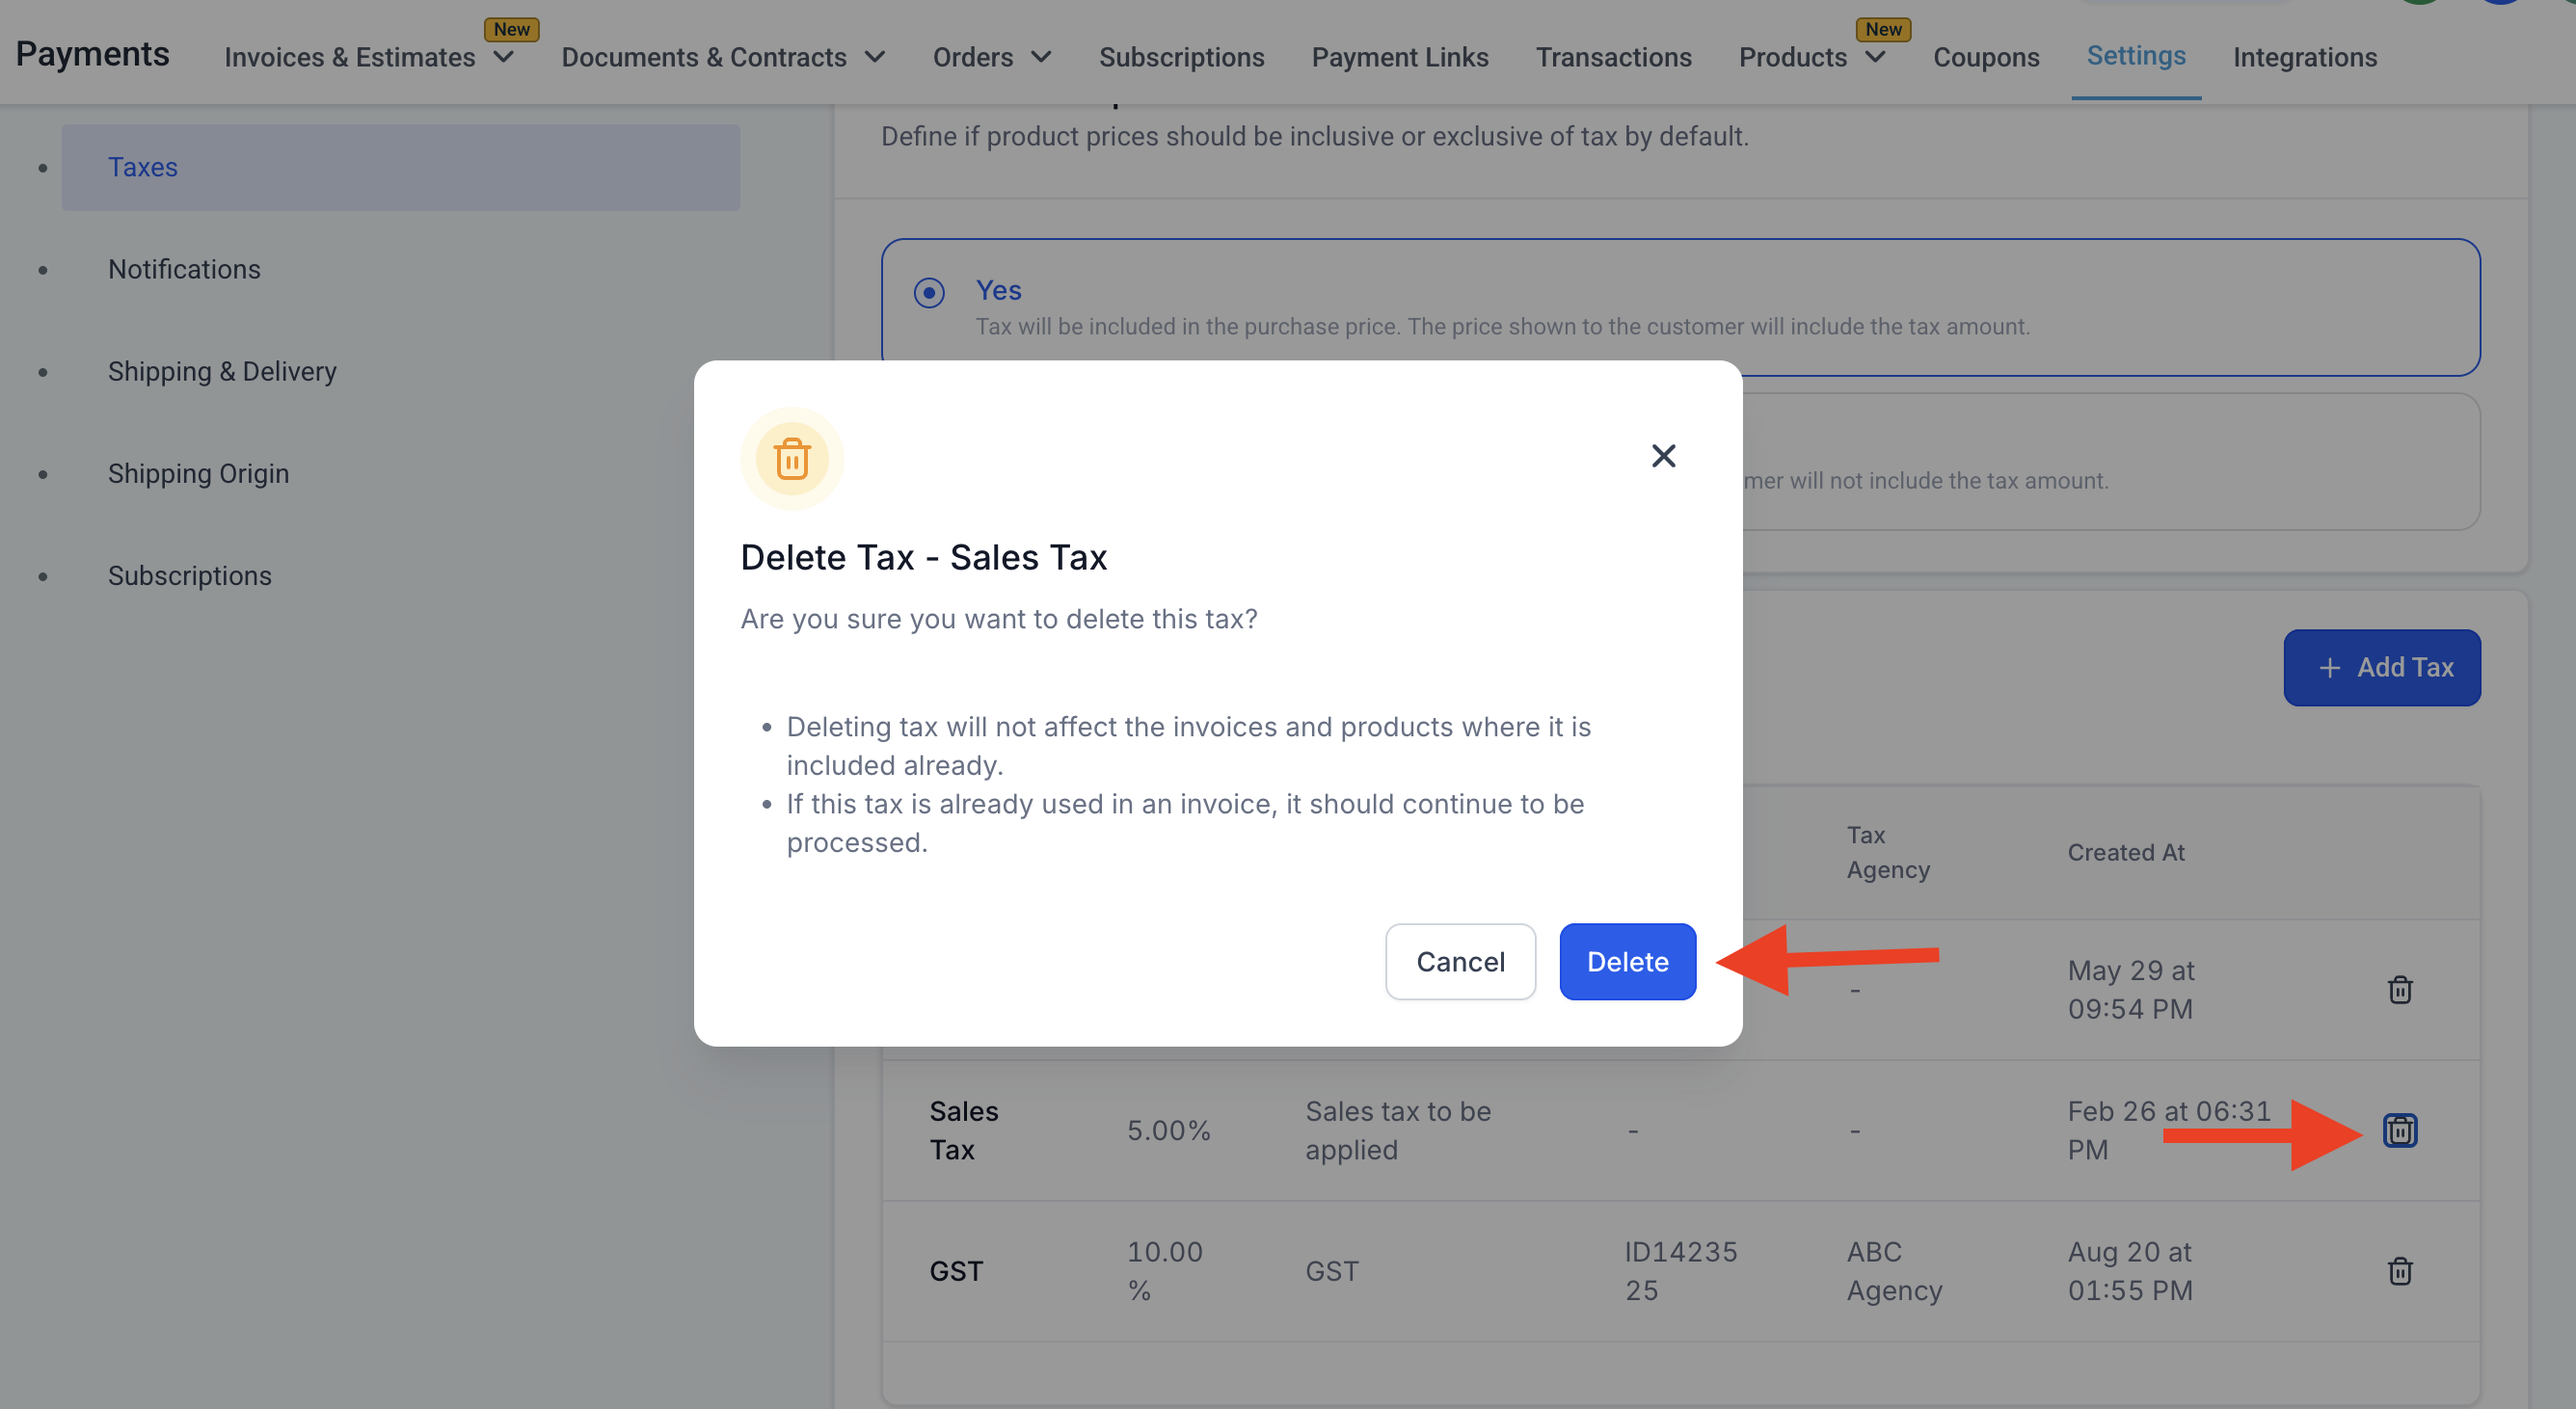Expand Documents & Contracts dropdown chevron

pos(875,58)
